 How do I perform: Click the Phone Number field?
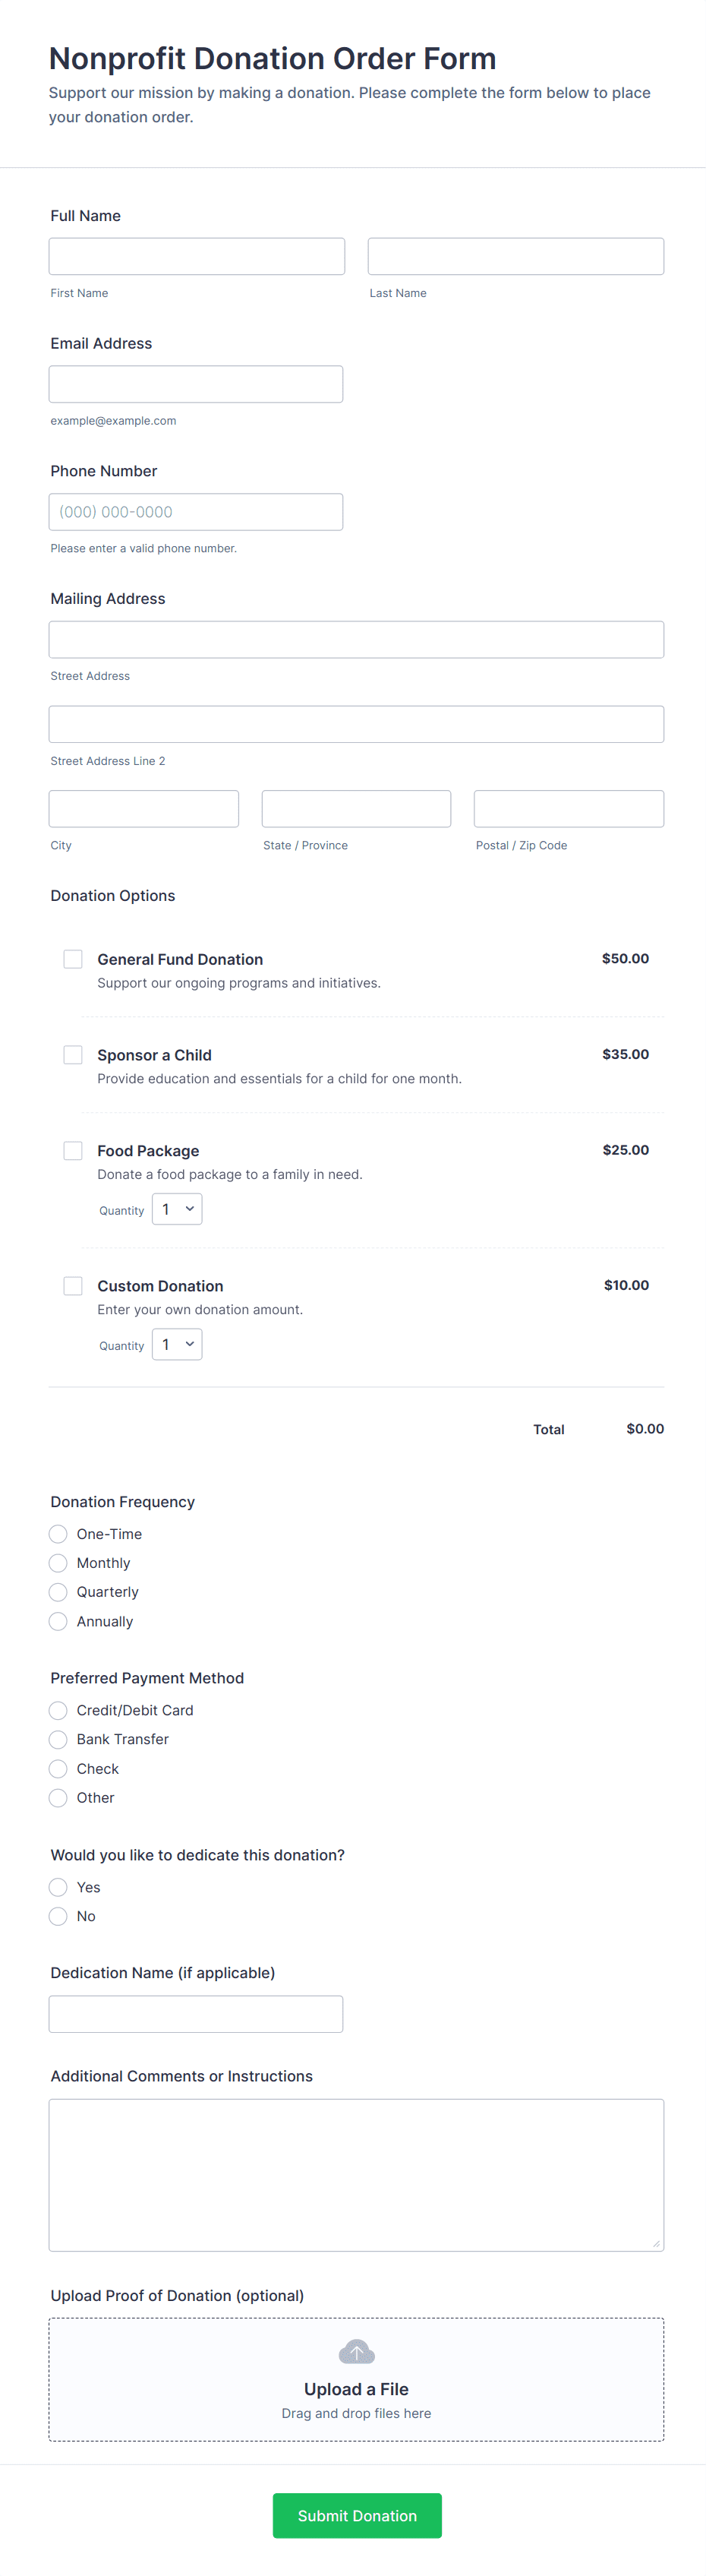tap(196, 512)
